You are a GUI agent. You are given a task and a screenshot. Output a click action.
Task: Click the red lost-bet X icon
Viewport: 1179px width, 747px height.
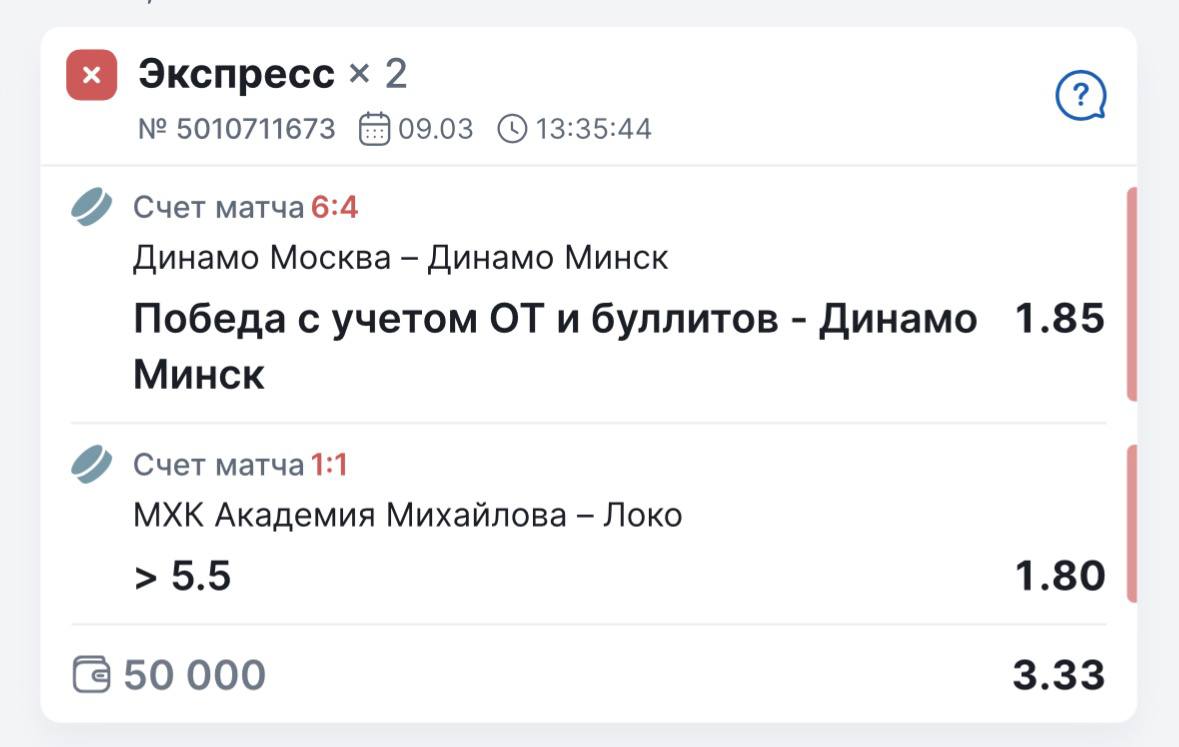tap(92, 75)
